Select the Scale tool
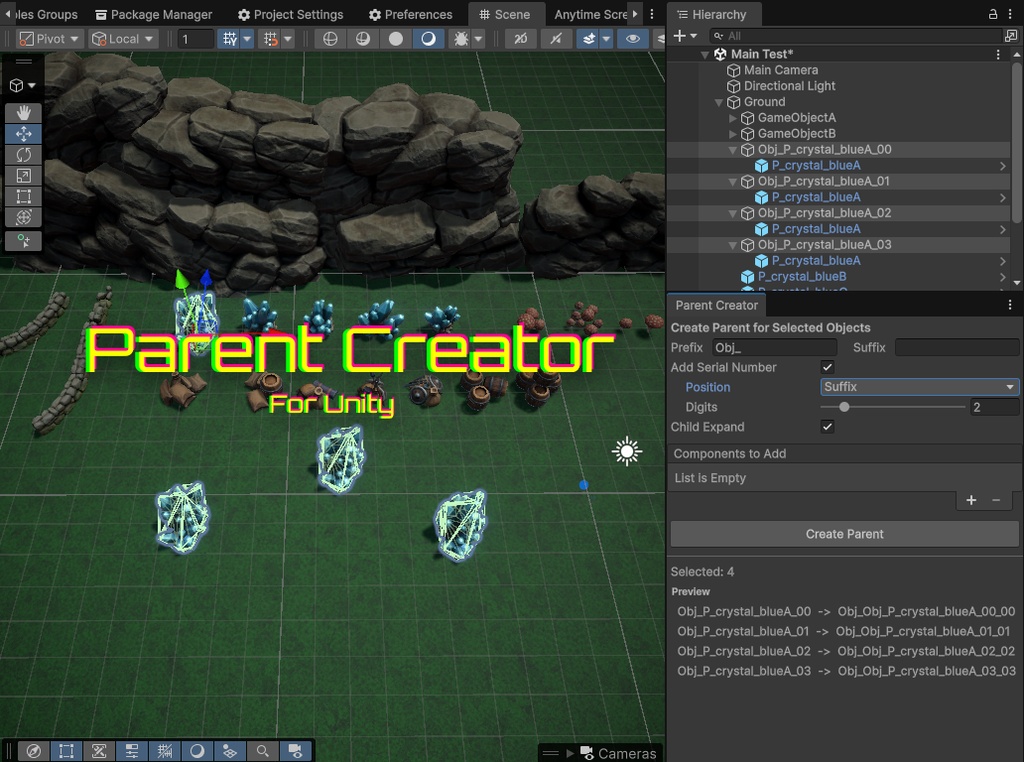Viewport: 1024px width, 762px height. coord(24,176)
